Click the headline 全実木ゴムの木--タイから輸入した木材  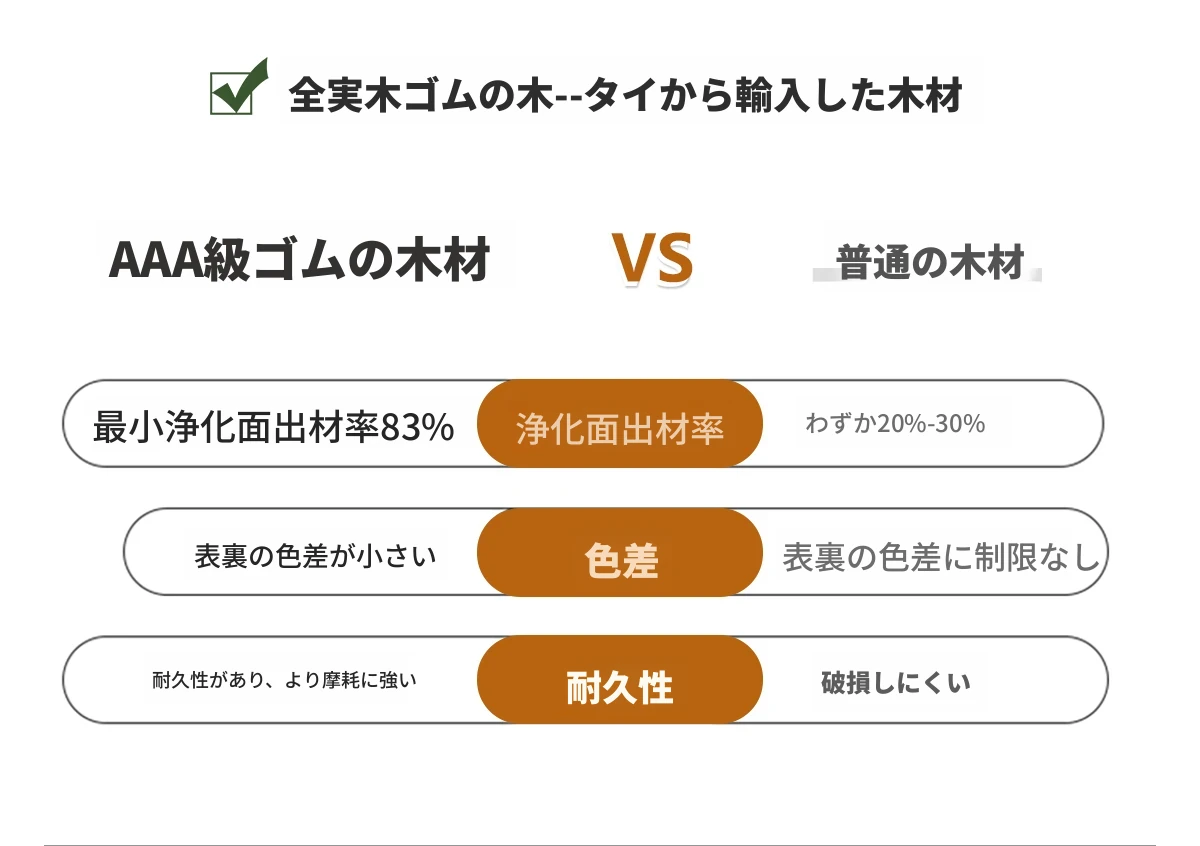pos(625,96)
